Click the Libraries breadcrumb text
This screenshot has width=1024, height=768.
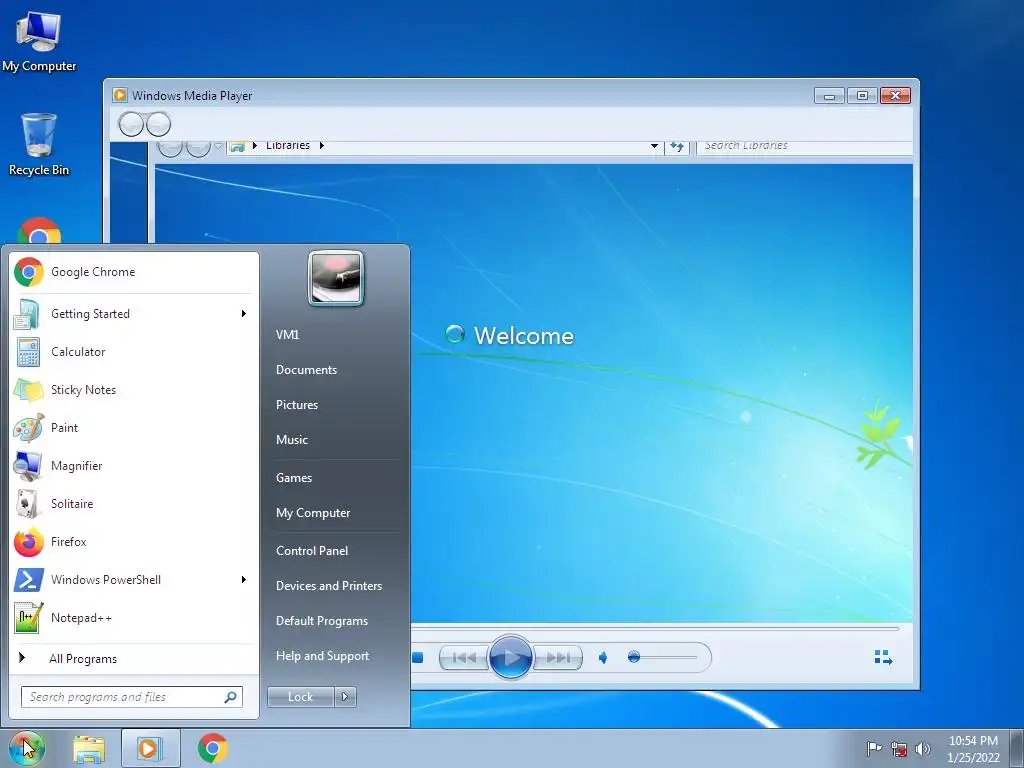[x=287, y=145]
